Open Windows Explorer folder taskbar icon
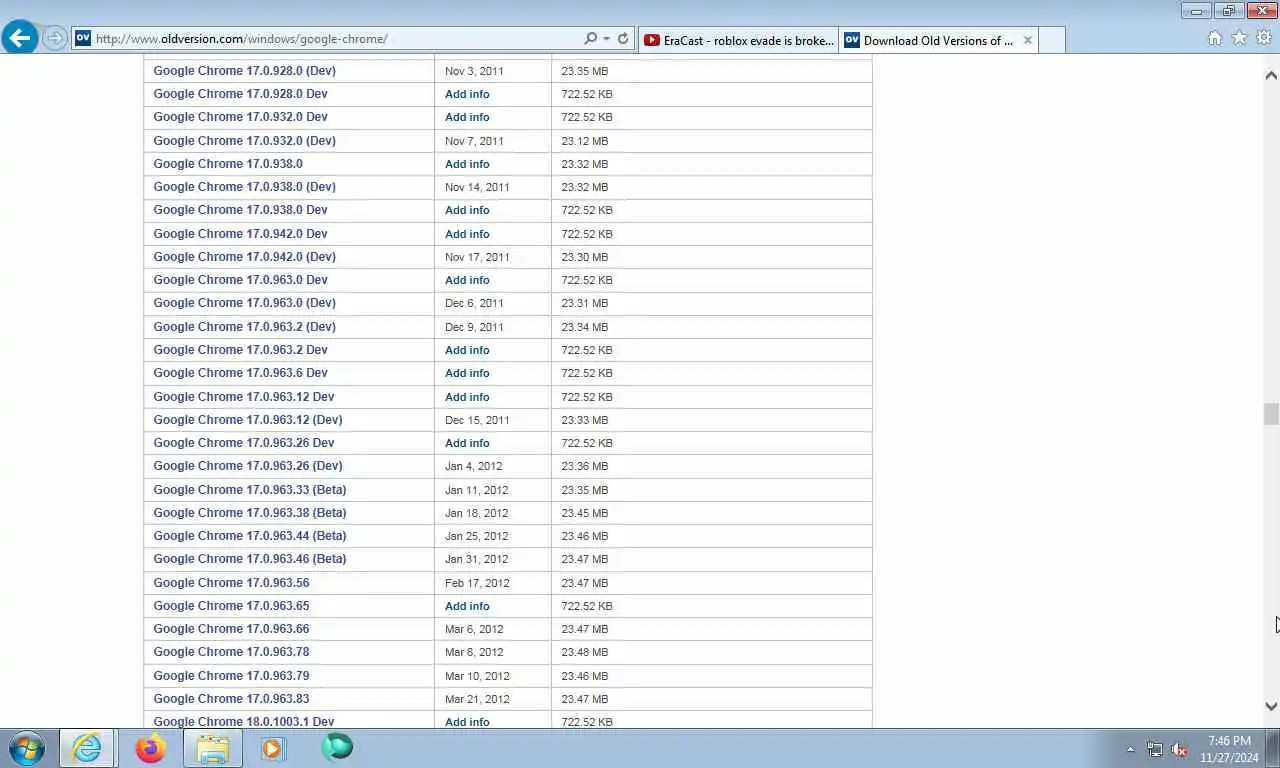This screenshot has height=768, width=1280. [213, 748]
